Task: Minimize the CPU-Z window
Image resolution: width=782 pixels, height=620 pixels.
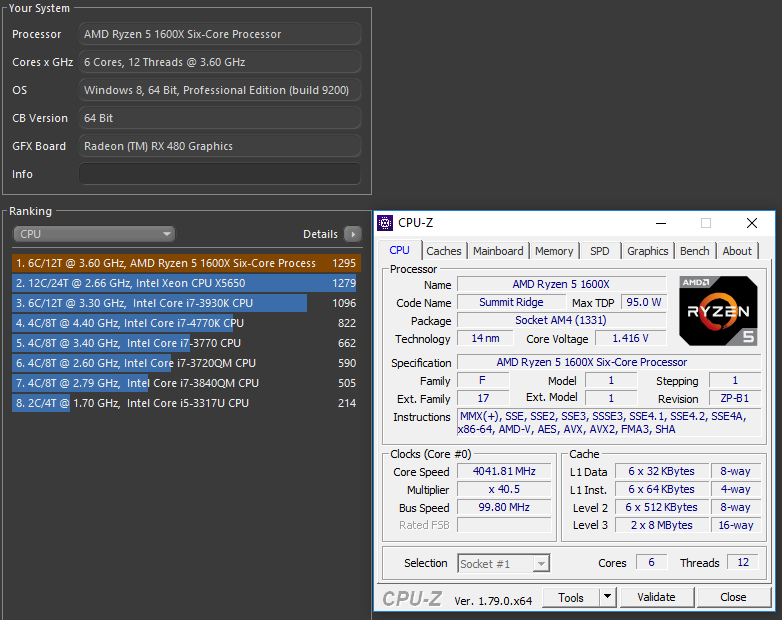Action: pos(659,223)
